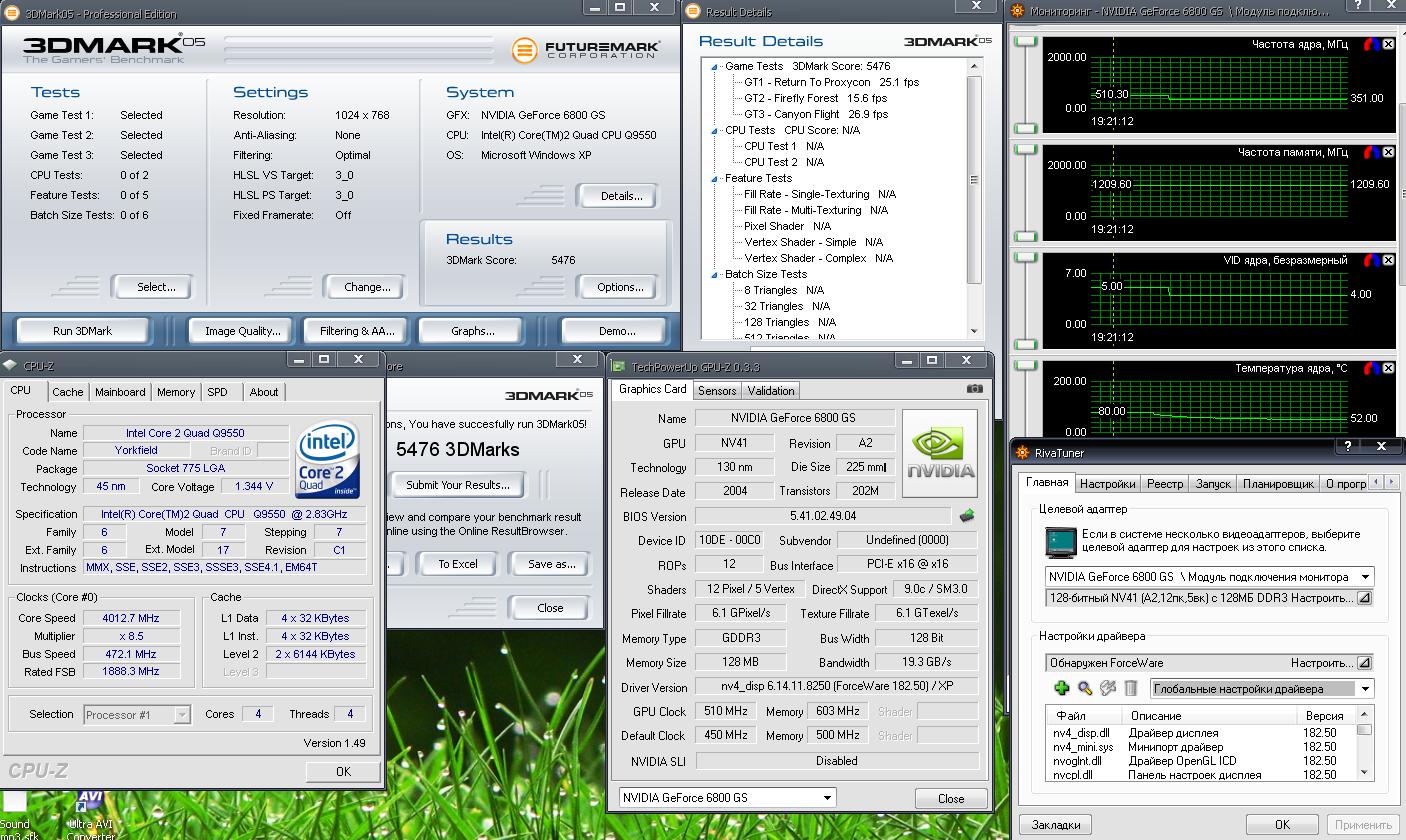Click the Submit Your Results button
Image resolution: width=1406 pixels, height=840 pixels.
click(x=458, y=485)
